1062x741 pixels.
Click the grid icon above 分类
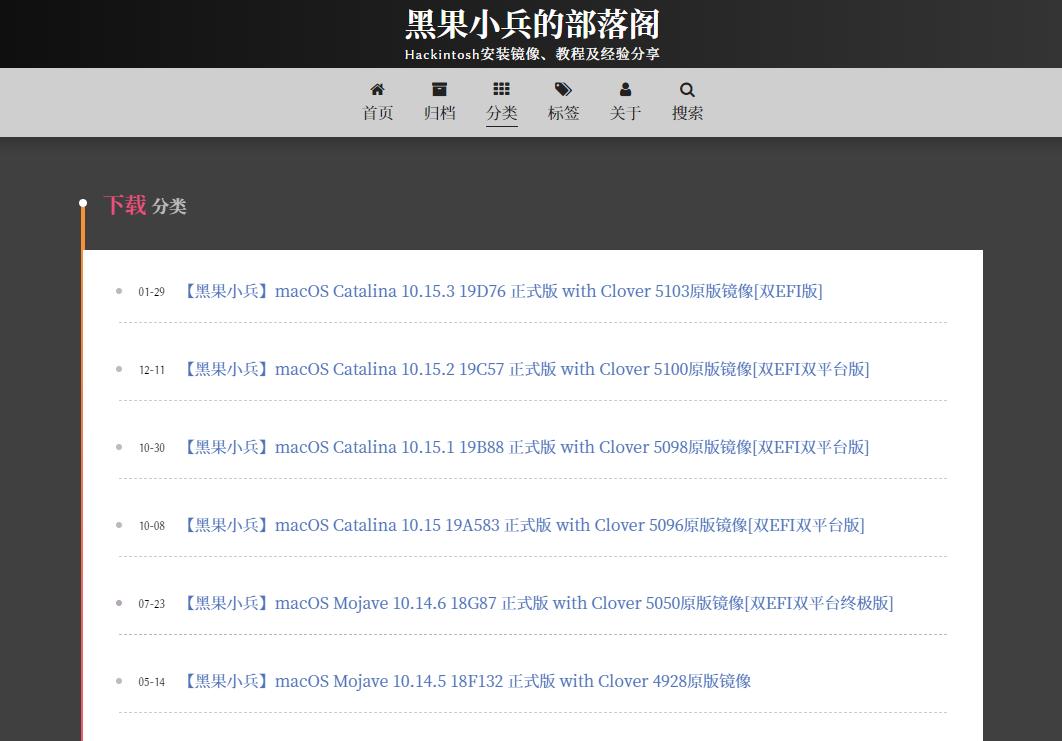pos(501,89)
